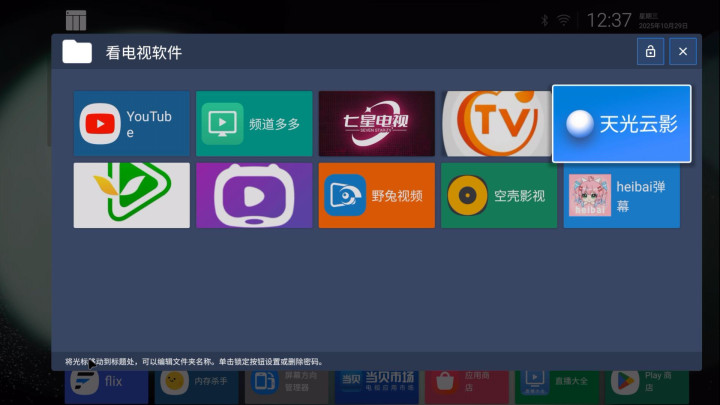The height and width of the screenshot is (405, 720).
Task: Launch the heibai弹幕 app
Action: [x=622, y=195]
